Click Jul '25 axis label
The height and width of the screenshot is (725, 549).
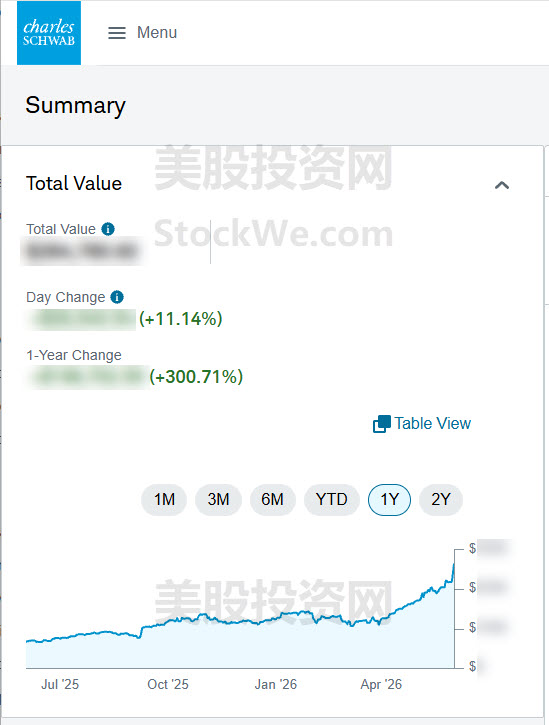(60, 684)
